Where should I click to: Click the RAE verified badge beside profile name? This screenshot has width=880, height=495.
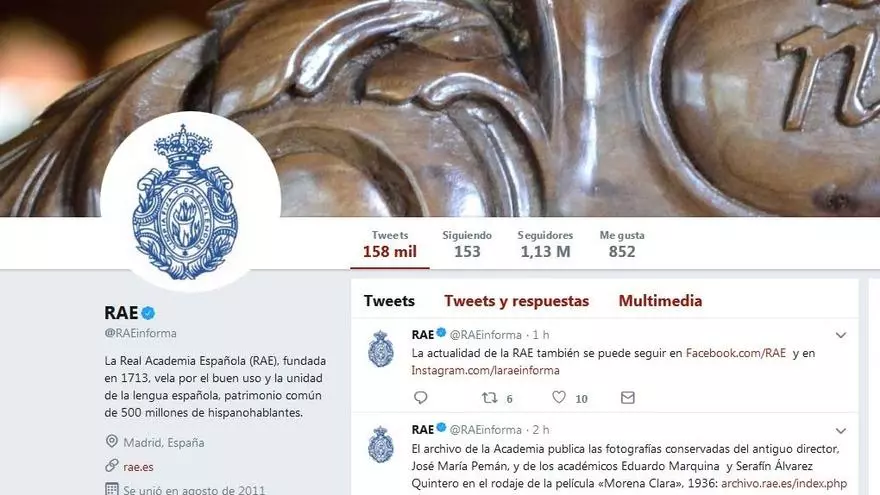148,313
